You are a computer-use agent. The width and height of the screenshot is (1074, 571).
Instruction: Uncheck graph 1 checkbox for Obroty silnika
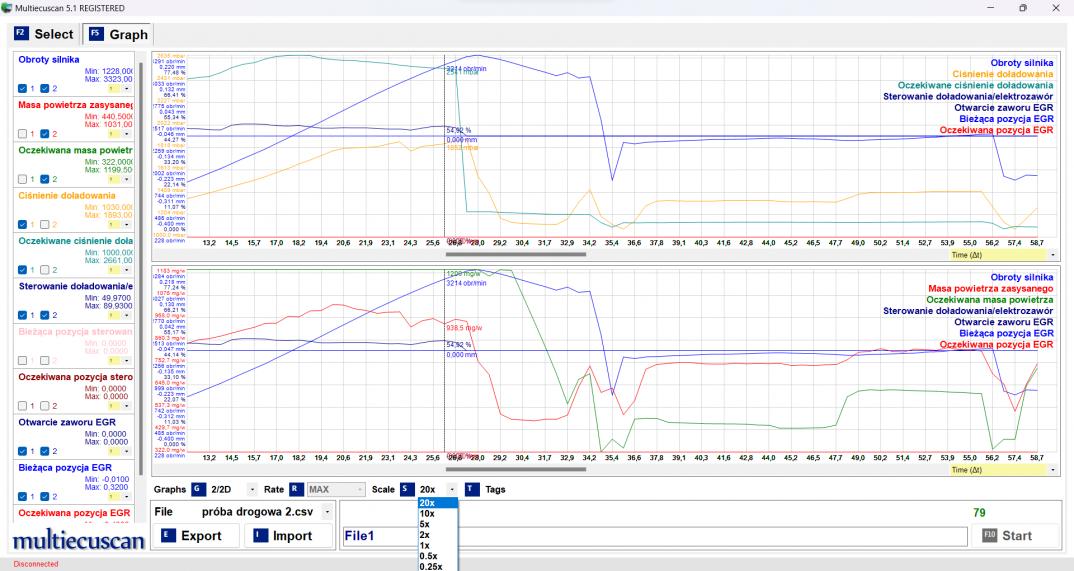(x=23, y=88)
